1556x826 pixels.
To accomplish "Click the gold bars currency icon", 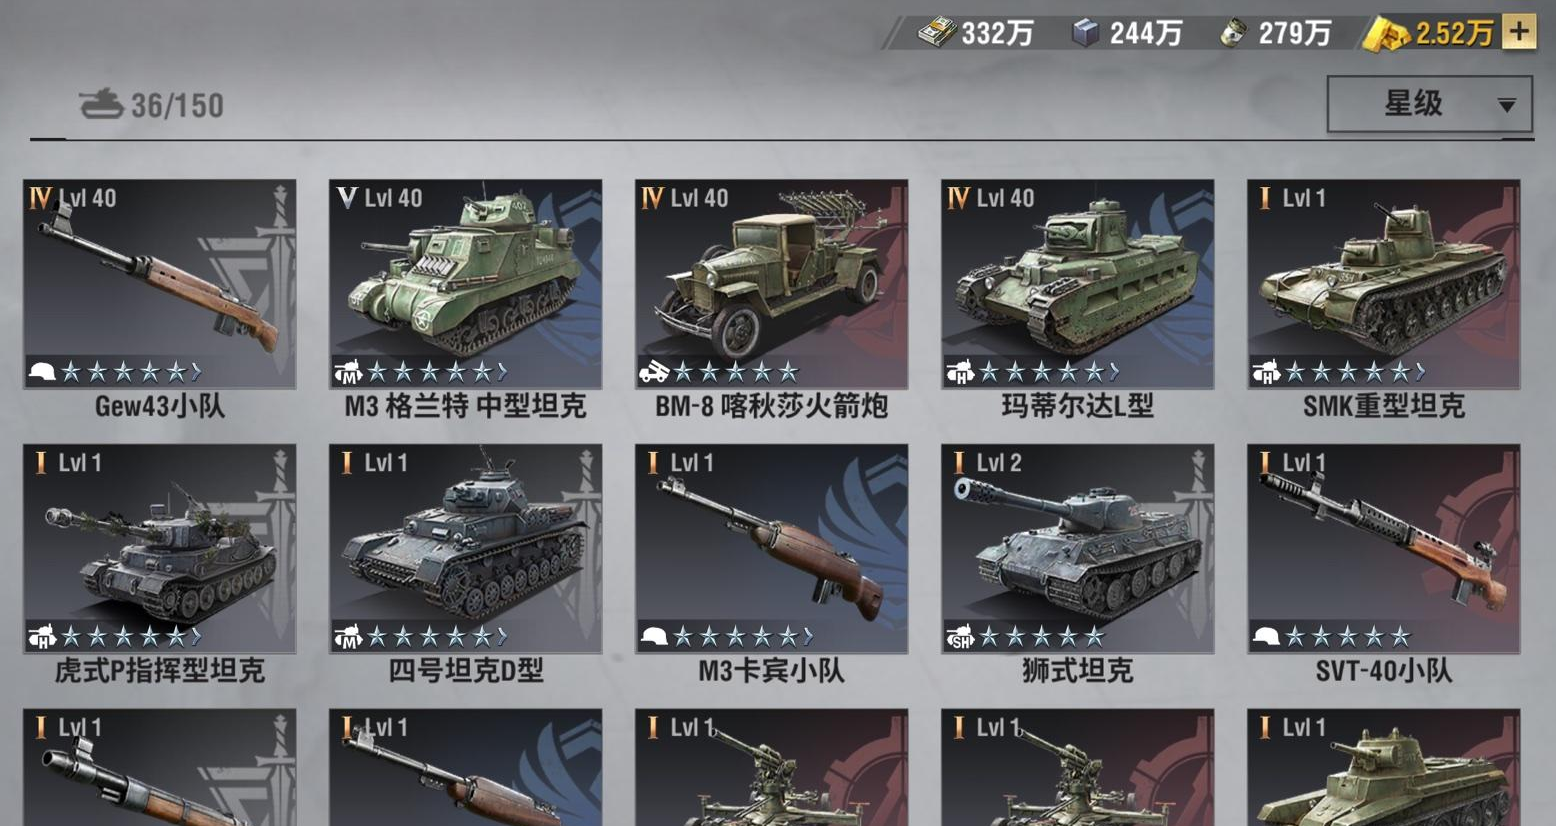I will click(1388, 34).
